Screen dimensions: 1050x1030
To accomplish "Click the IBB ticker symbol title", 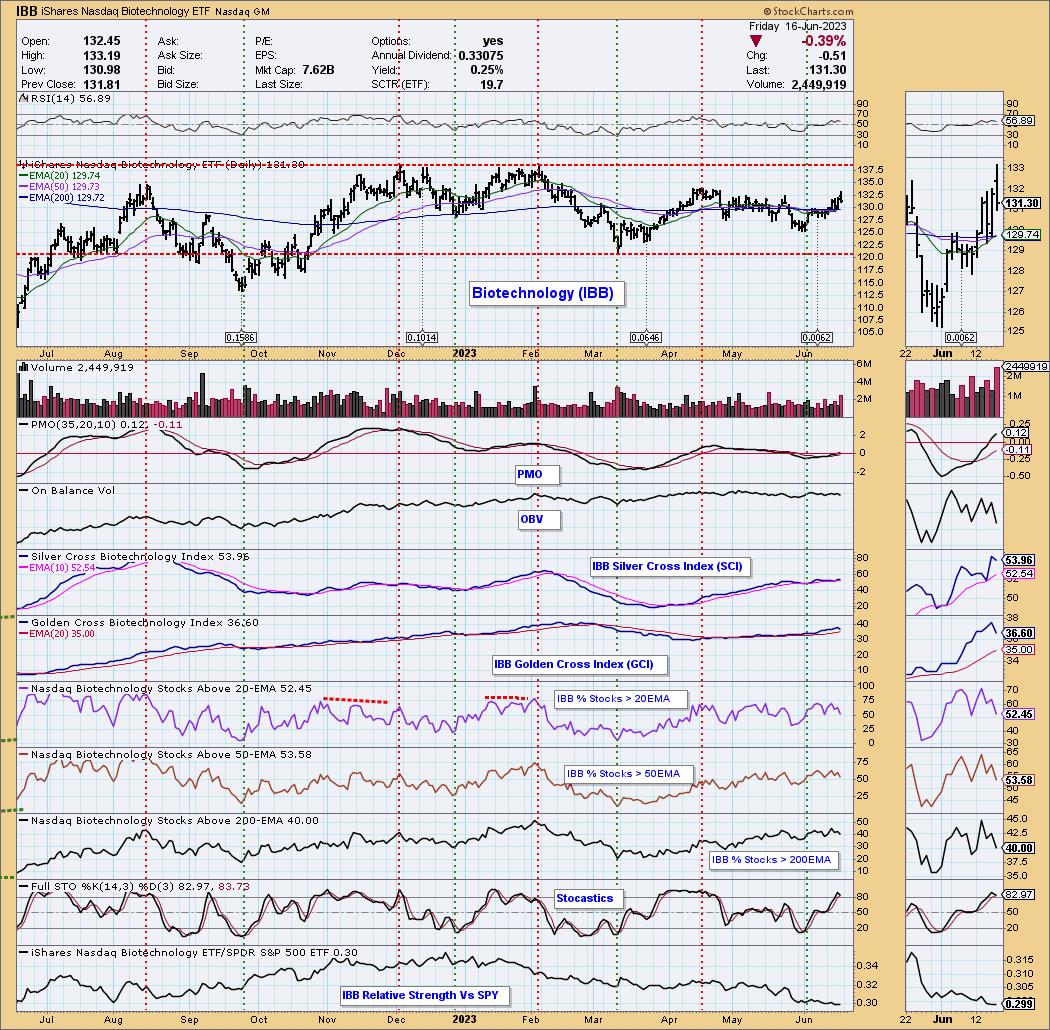I will (x=26, y=10).
